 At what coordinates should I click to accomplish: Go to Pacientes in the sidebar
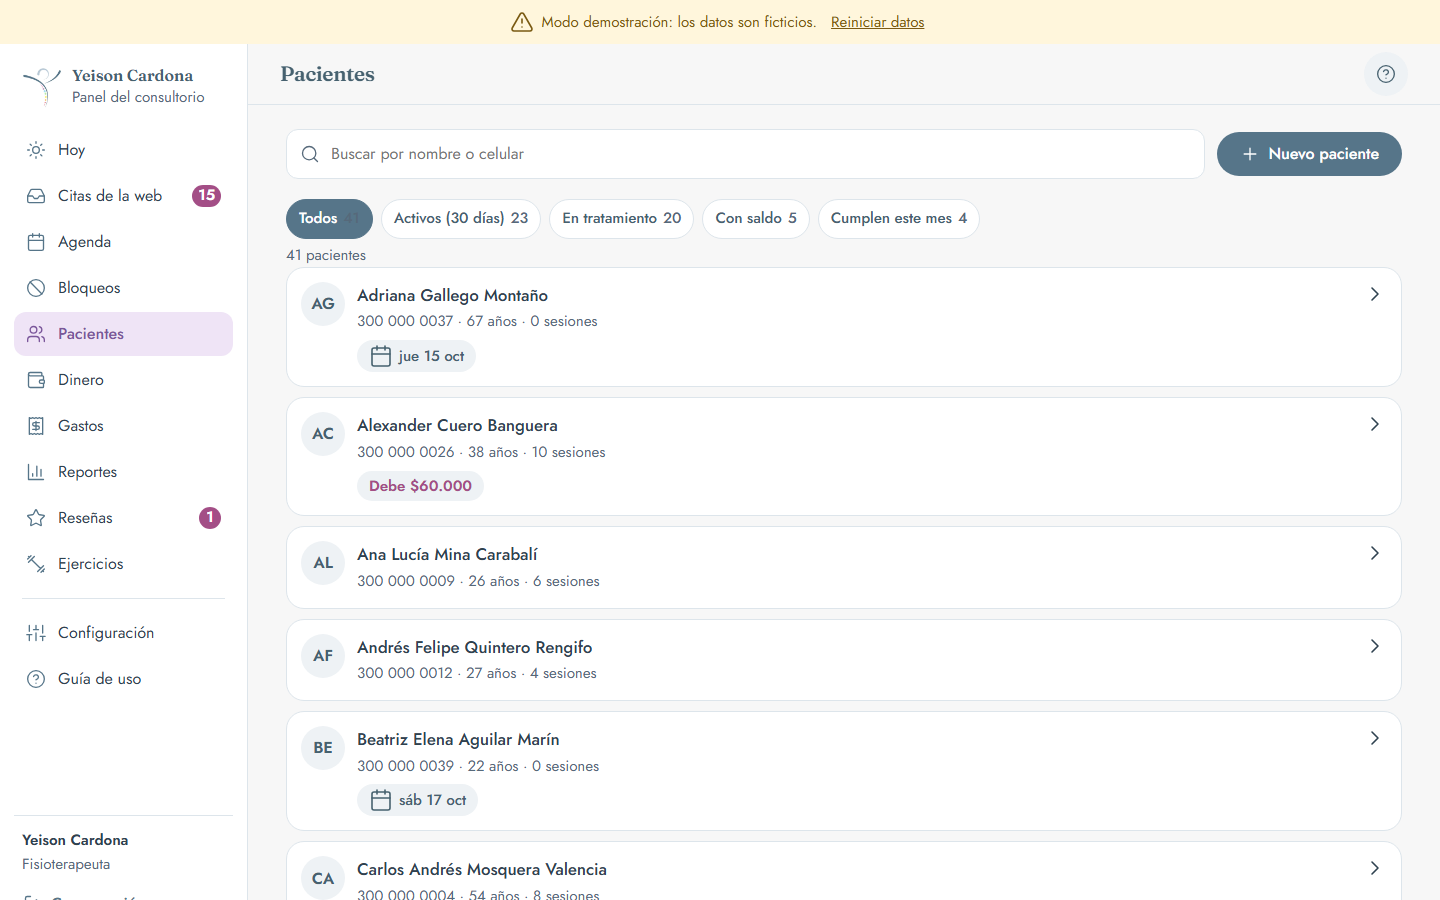(x=124, y=334)
